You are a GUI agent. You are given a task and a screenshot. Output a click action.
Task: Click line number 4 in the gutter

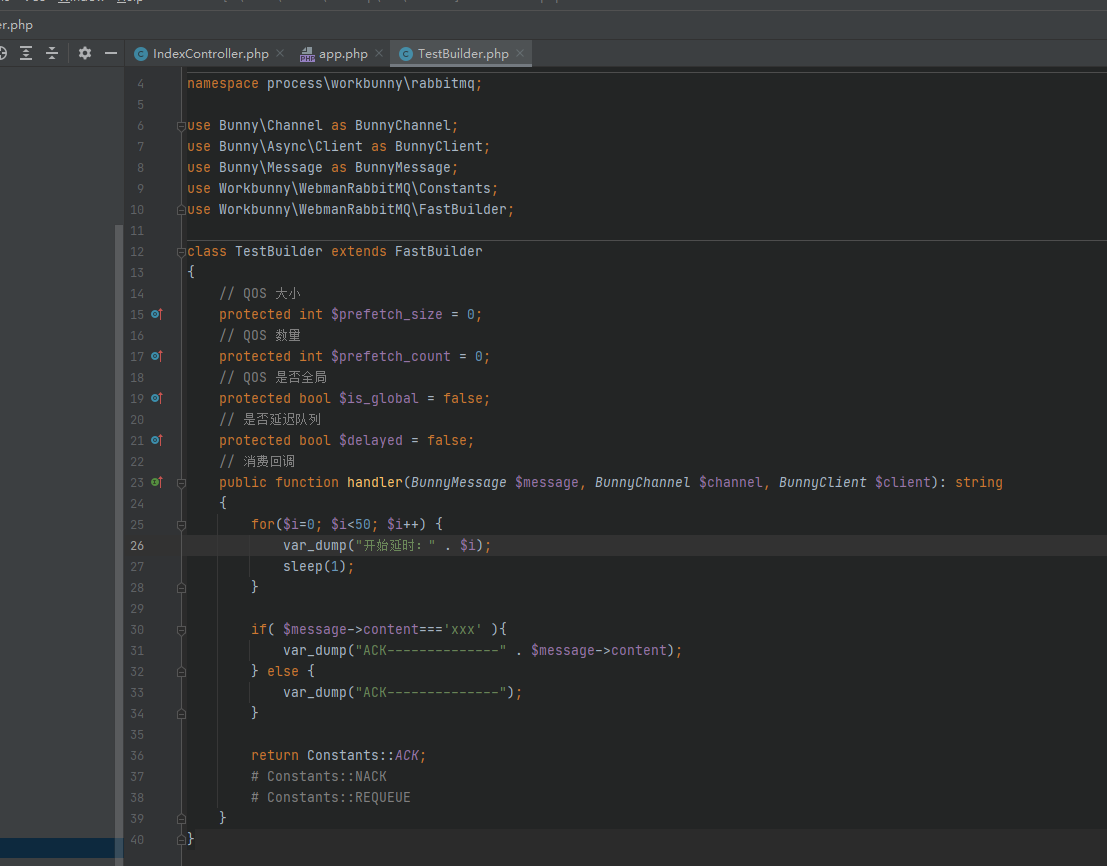coord(140,84)
